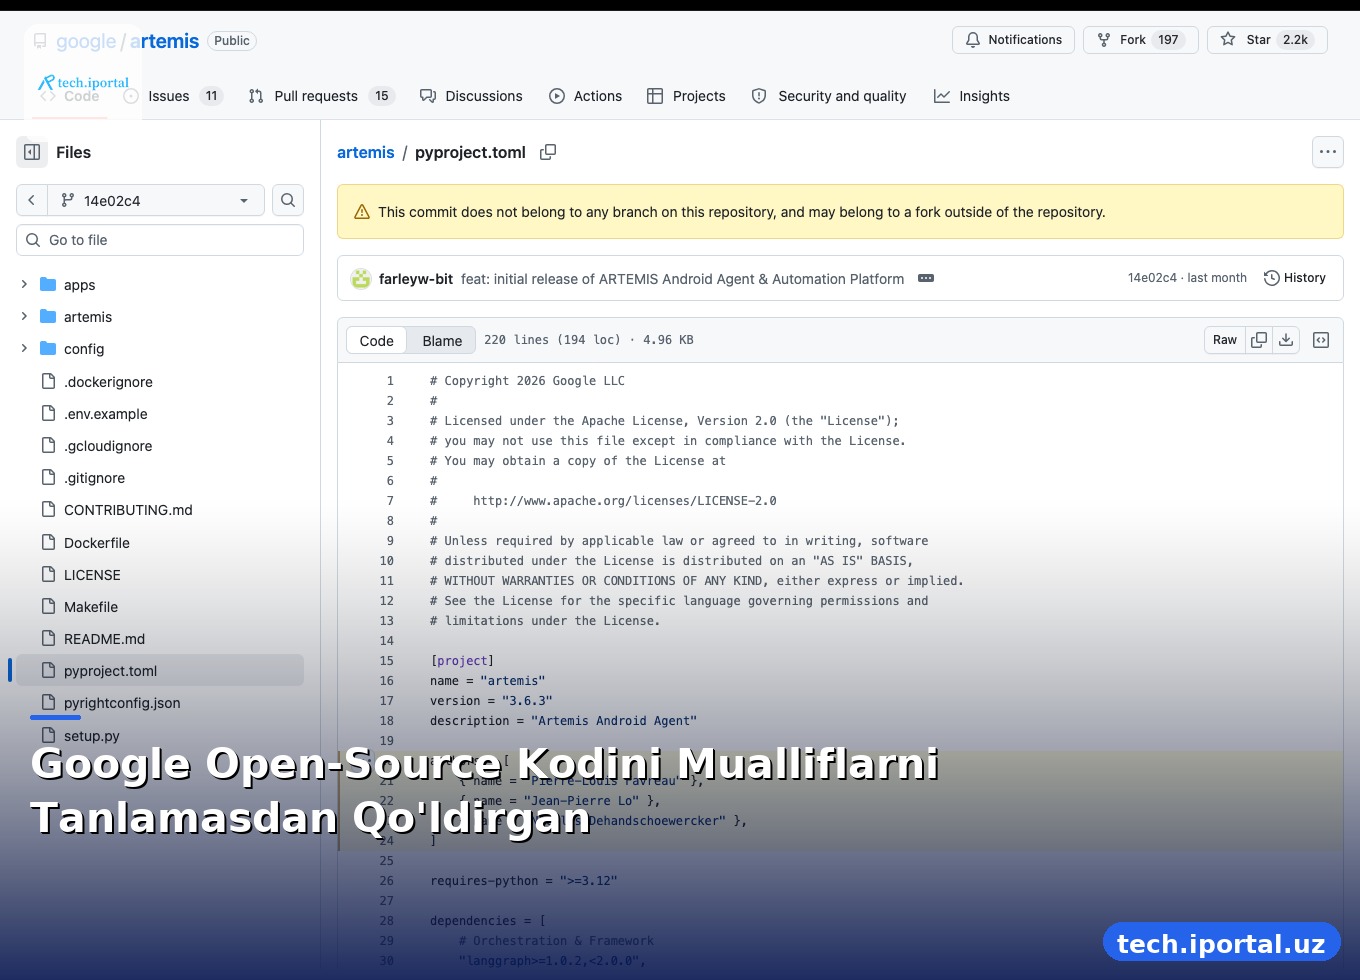Click the requires-python line text
This screenshot has width=1360, height=980.
click(x=524, y=881)
